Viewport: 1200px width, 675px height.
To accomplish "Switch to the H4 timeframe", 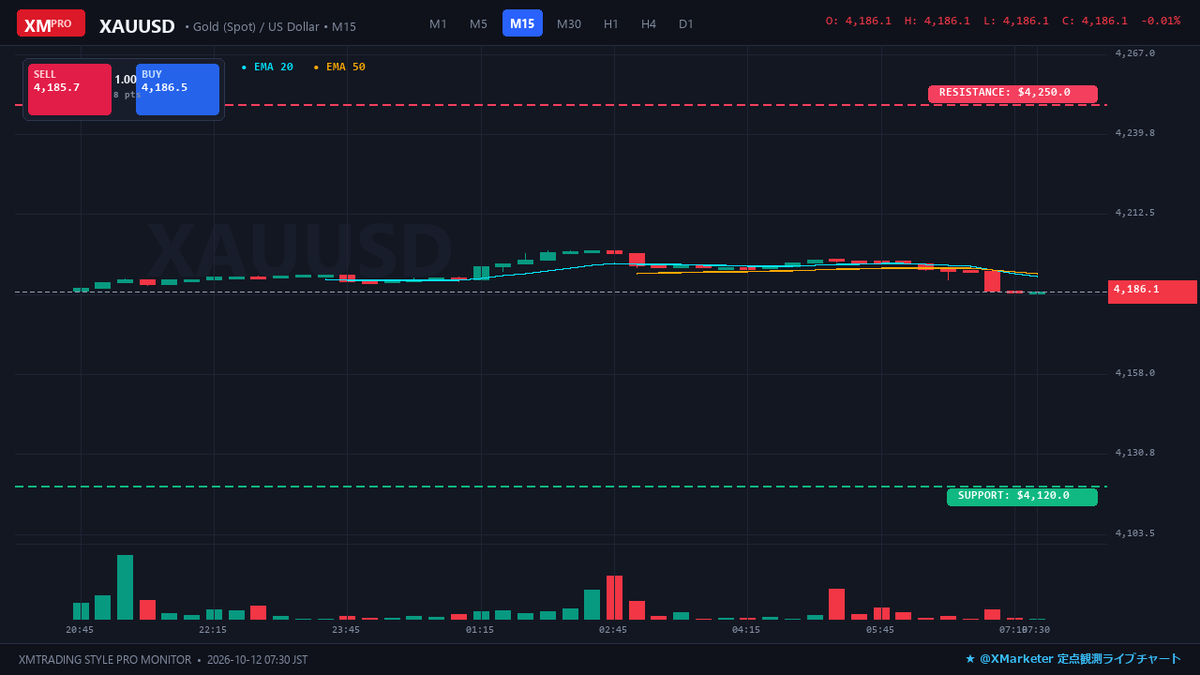I will point(649,23).
